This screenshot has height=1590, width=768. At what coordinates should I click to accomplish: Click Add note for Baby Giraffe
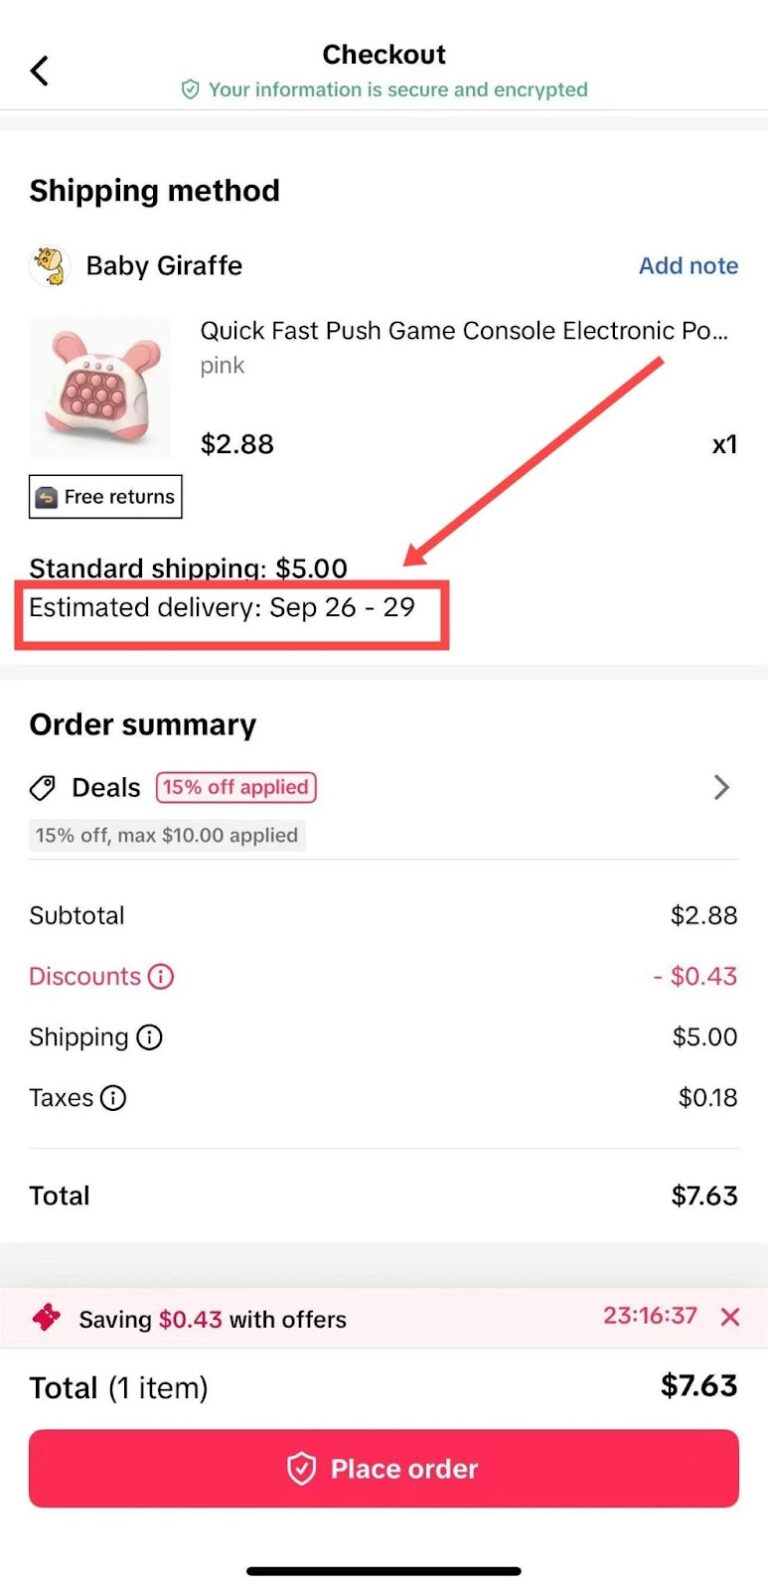point(688,265)
